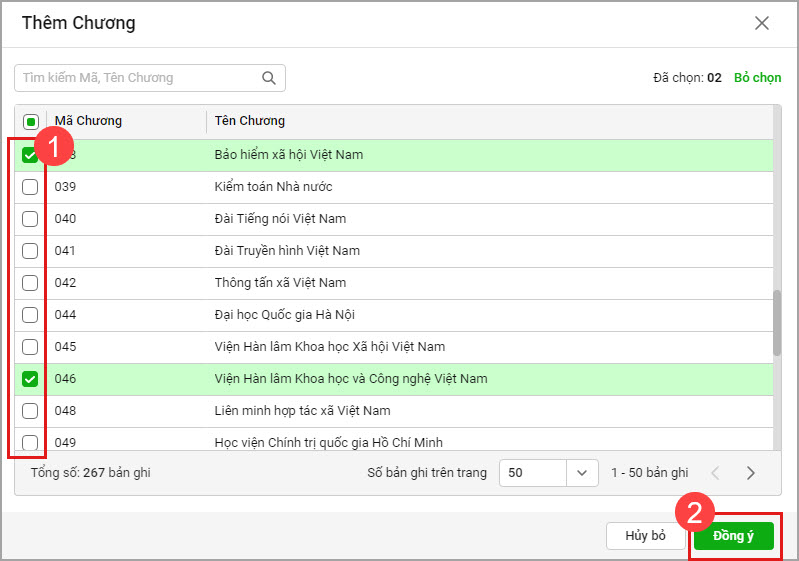Uncheck the box for row 046
Screen dimensions: 799x561
click(x=30, y=379)
